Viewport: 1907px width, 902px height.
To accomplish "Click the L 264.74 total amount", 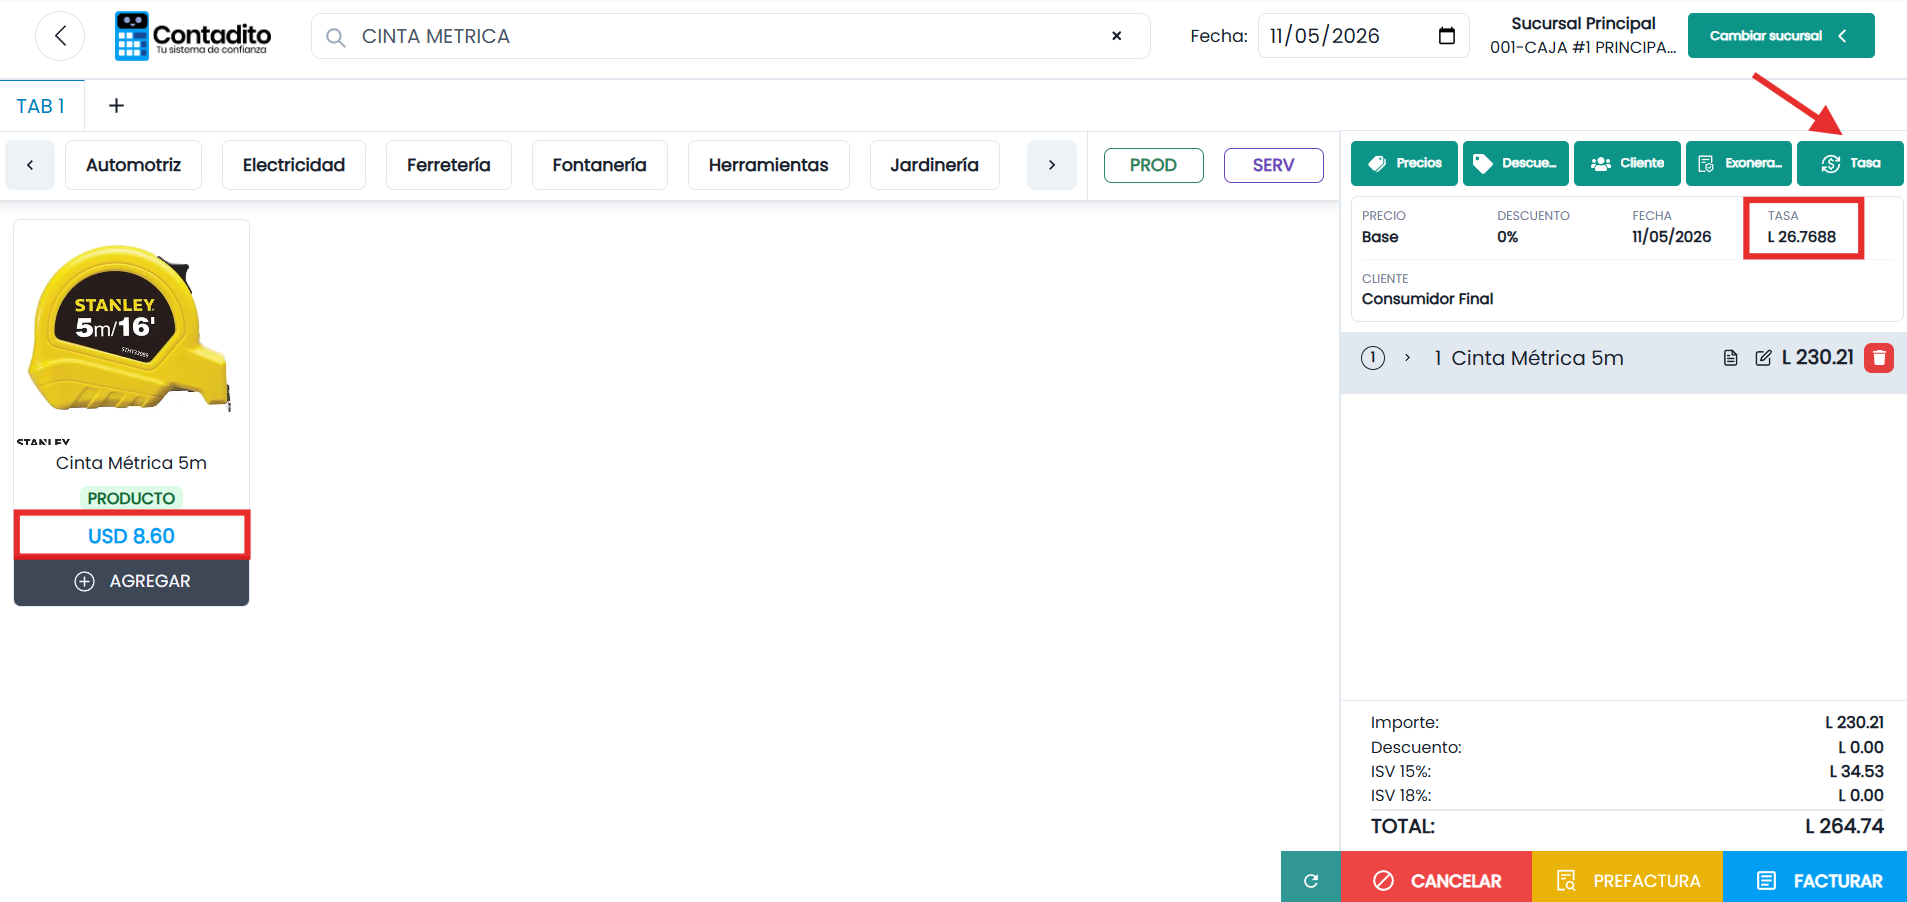I will [x=1844, y=826].
